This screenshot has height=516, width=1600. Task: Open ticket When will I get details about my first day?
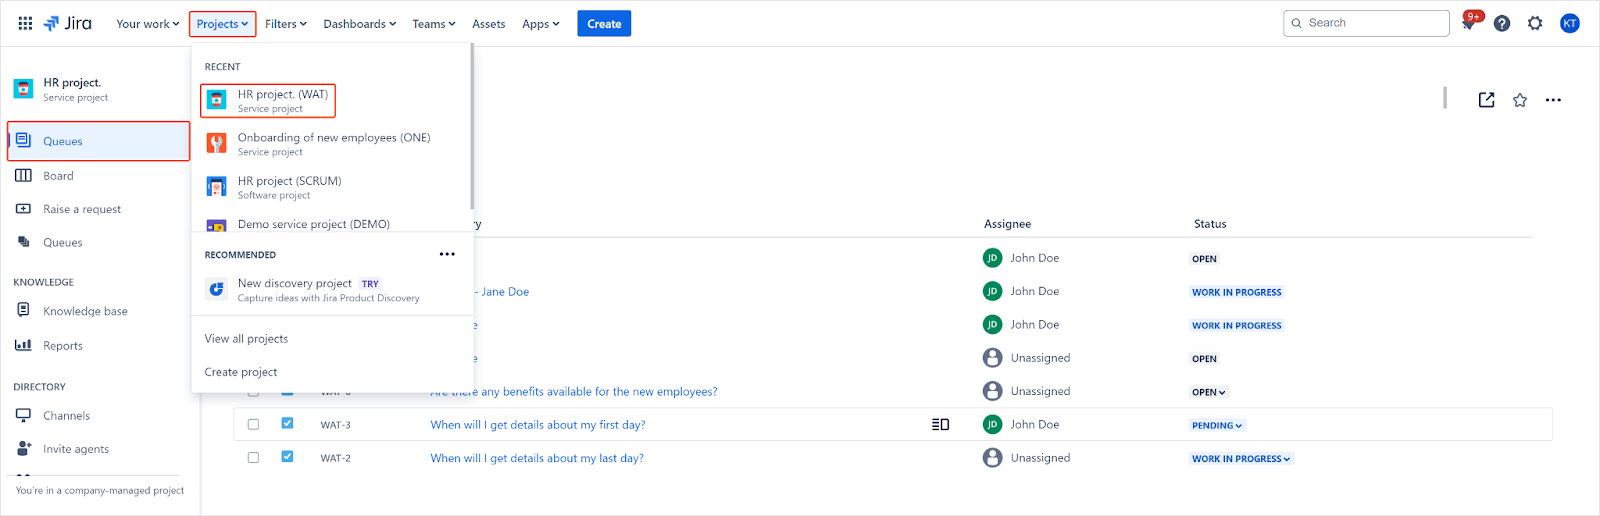click(x=538, y=425)
